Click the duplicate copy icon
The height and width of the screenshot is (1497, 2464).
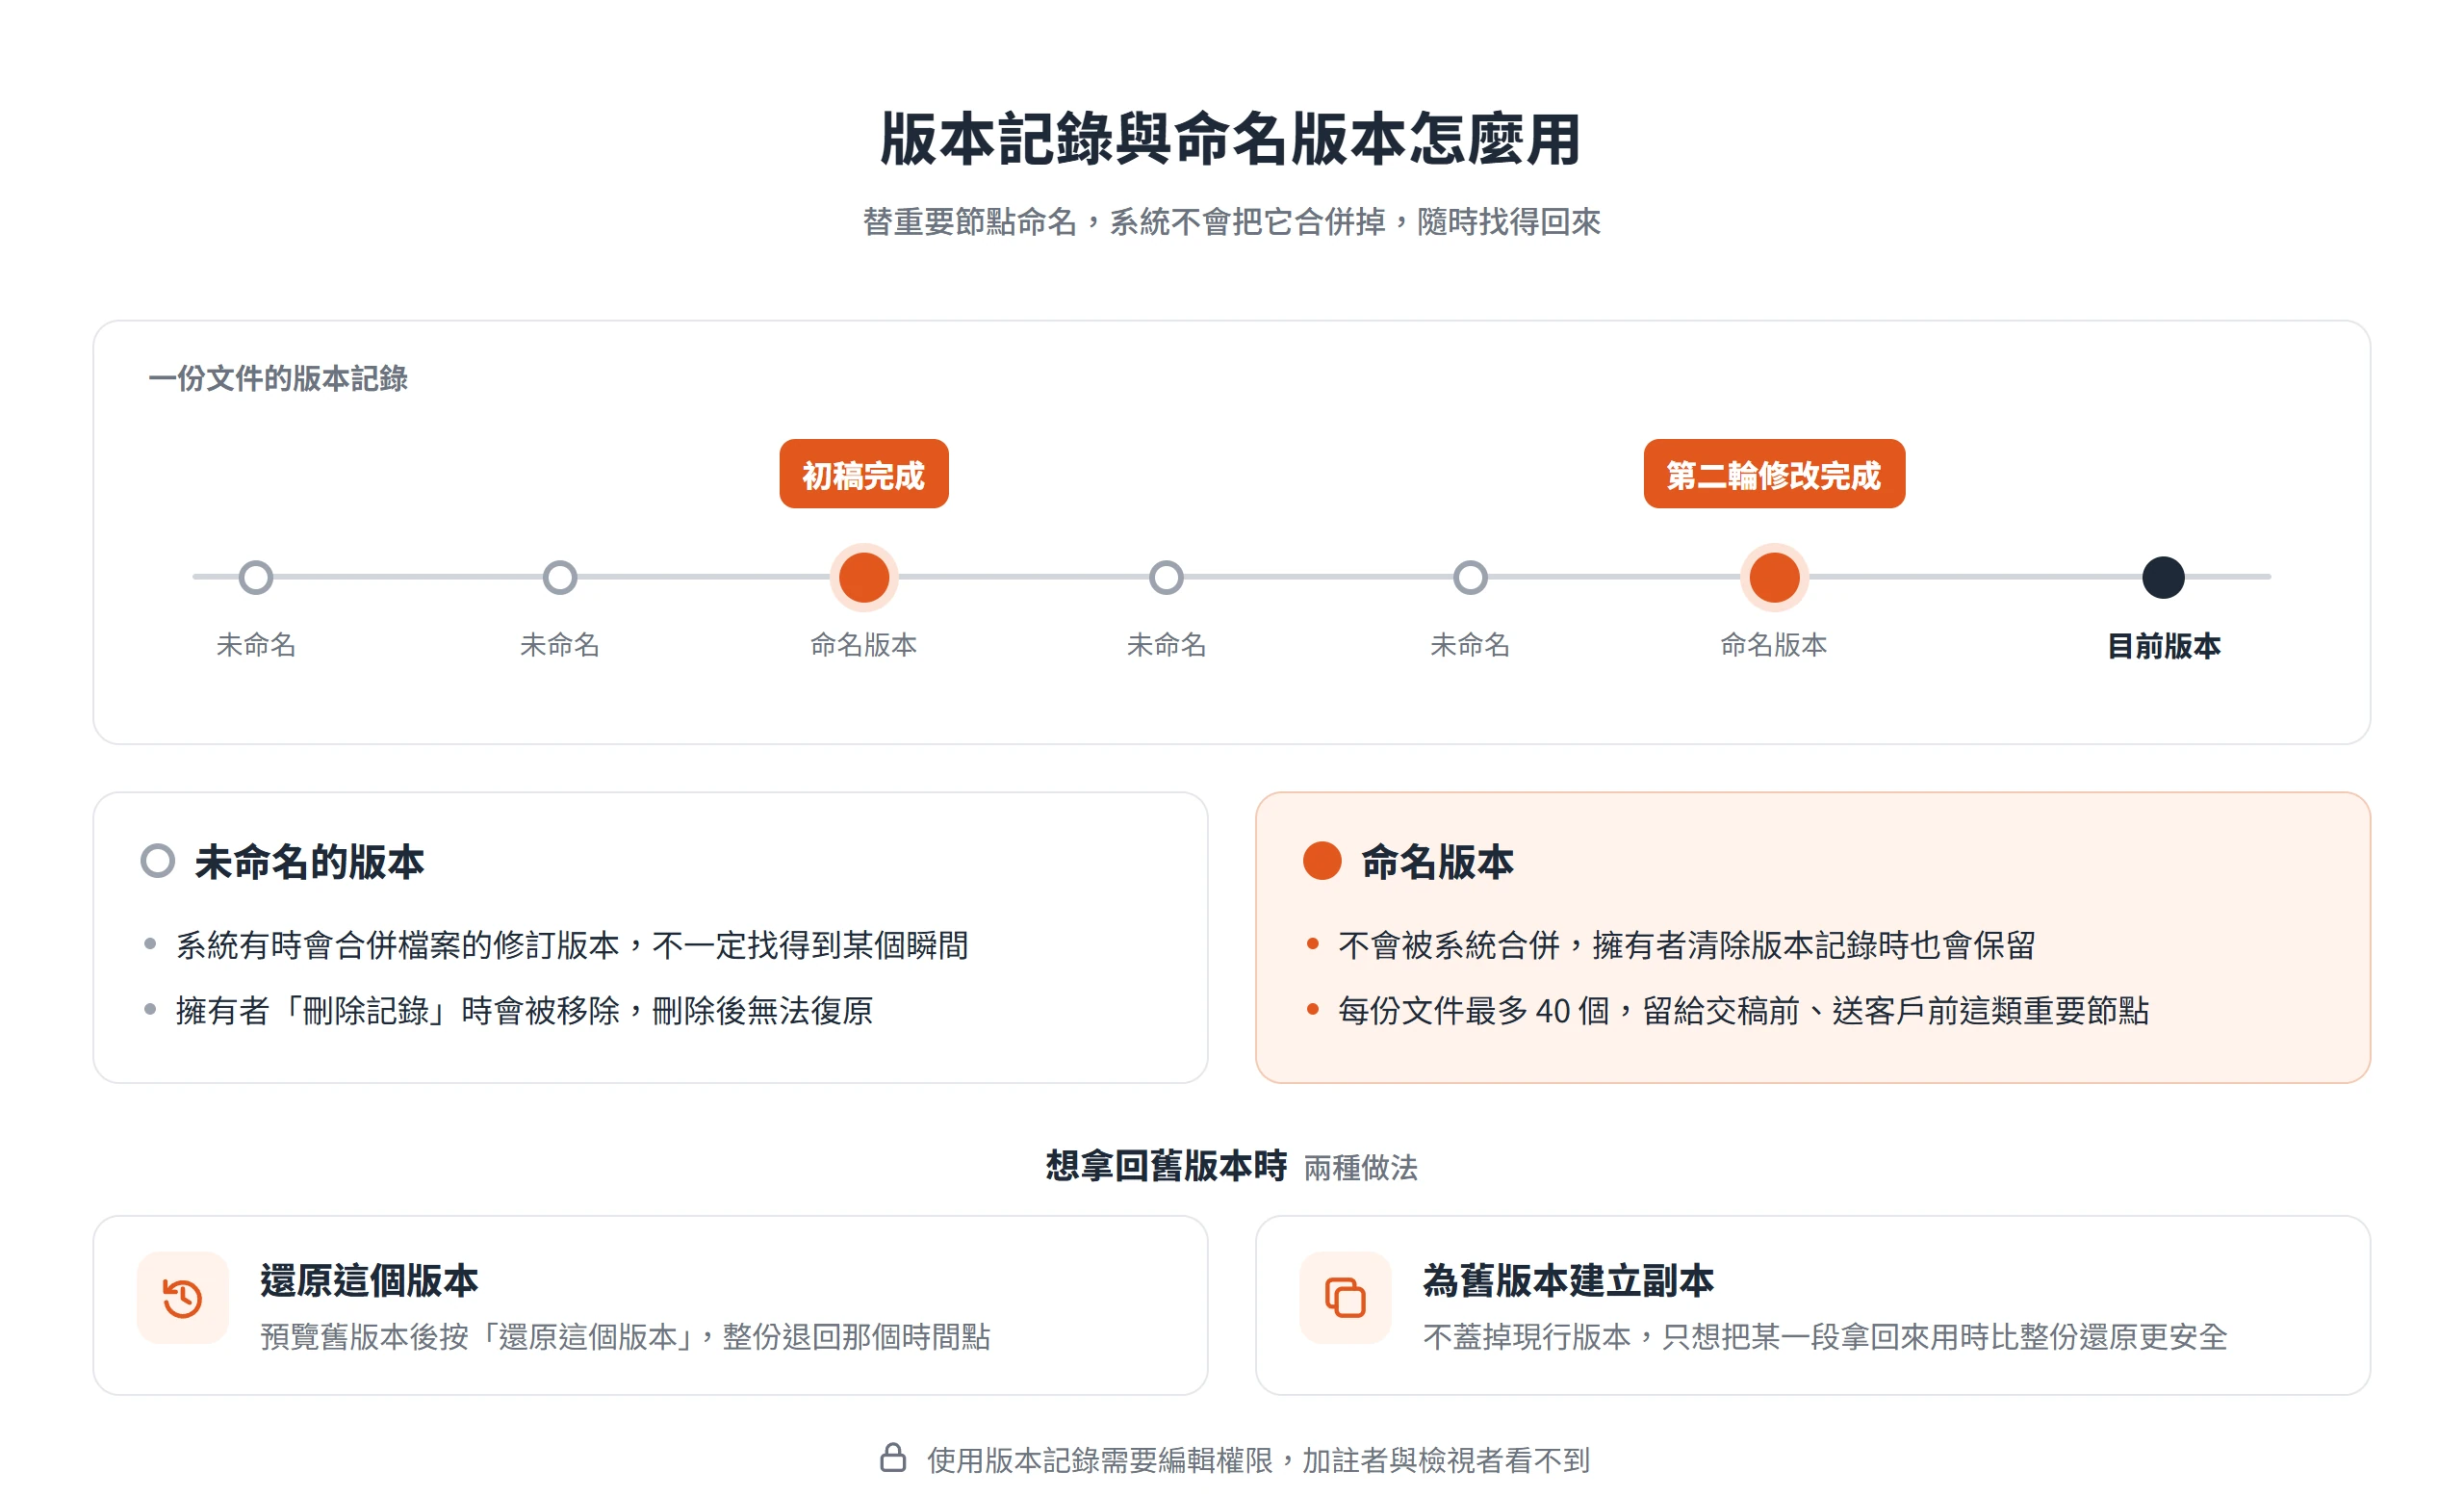(x=1345, y=1298)
